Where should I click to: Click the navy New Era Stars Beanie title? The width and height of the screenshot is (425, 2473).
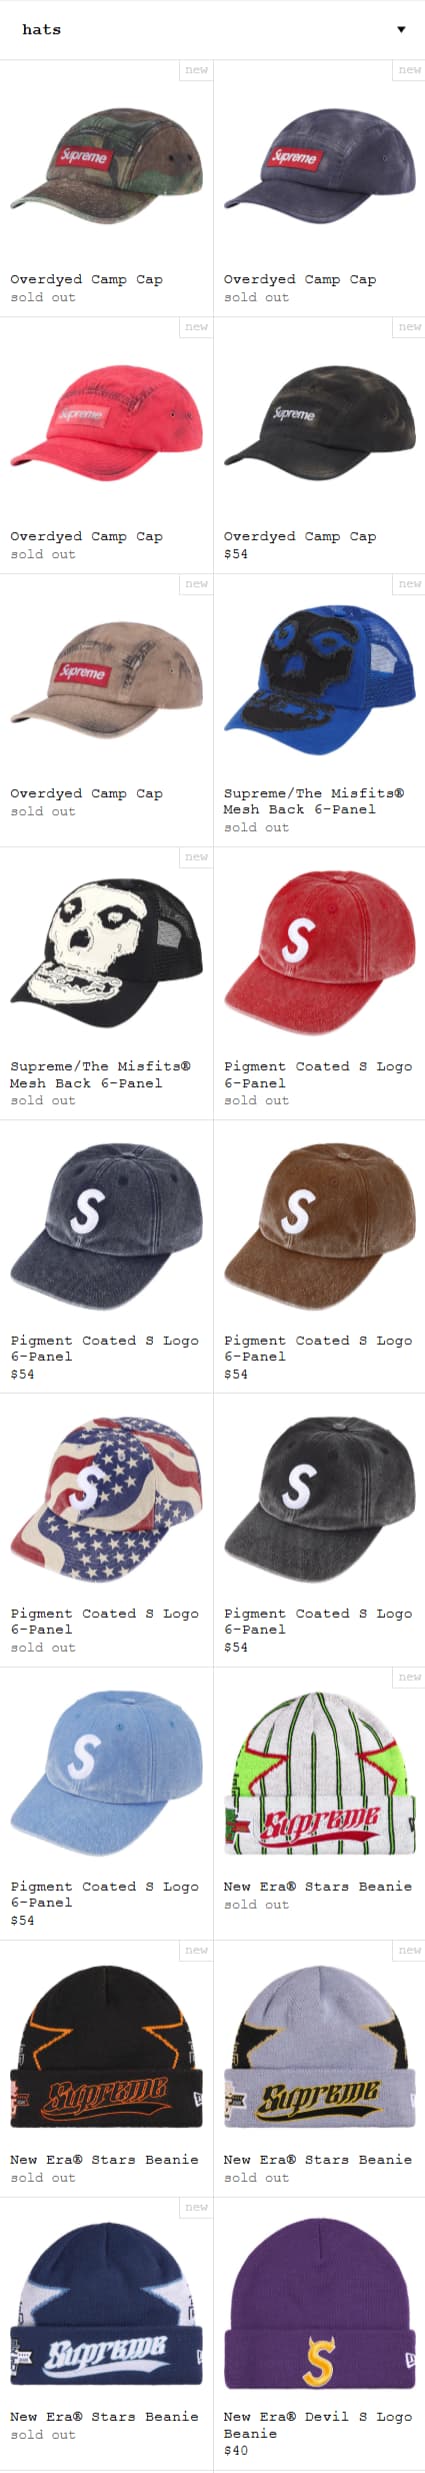click(x=104, y=2416)
